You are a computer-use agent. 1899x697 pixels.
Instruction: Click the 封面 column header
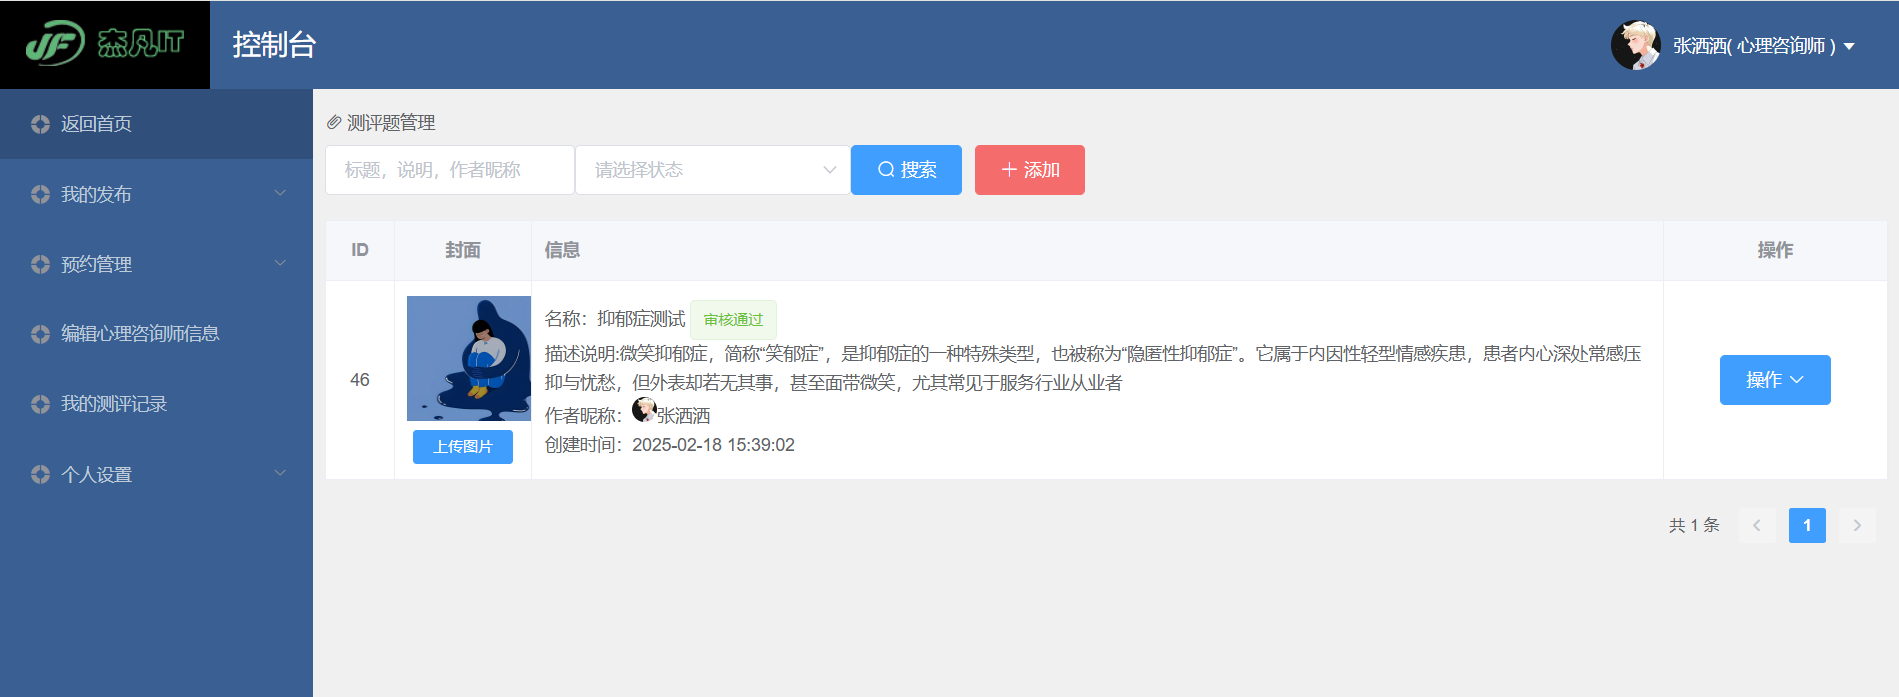tap(463, 250)
